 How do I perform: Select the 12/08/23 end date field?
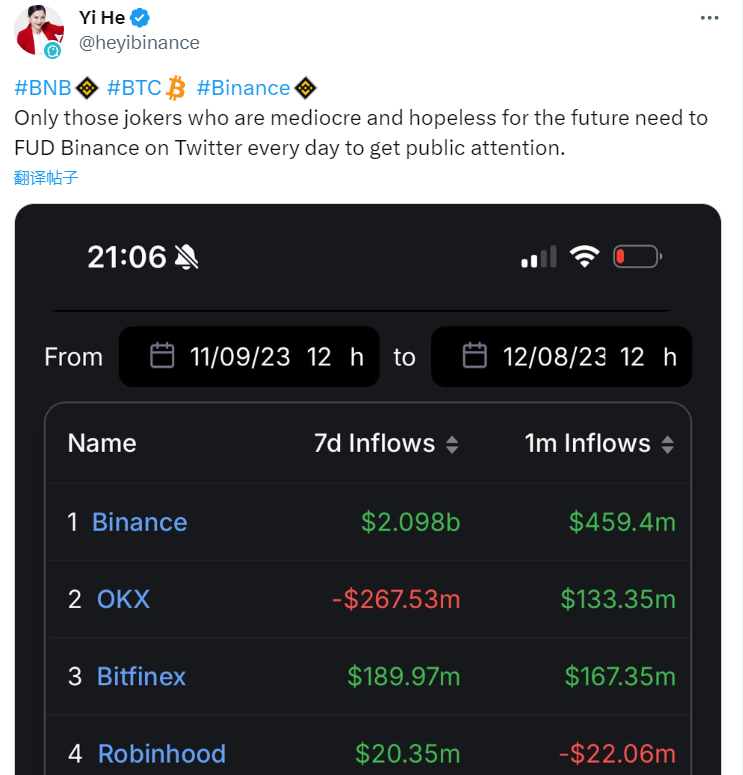(554, 357)
